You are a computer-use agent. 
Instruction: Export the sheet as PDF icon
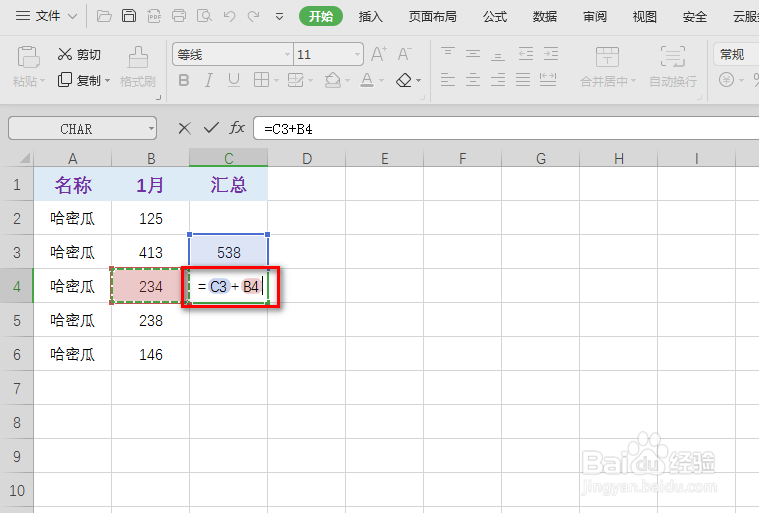point(154,16)
